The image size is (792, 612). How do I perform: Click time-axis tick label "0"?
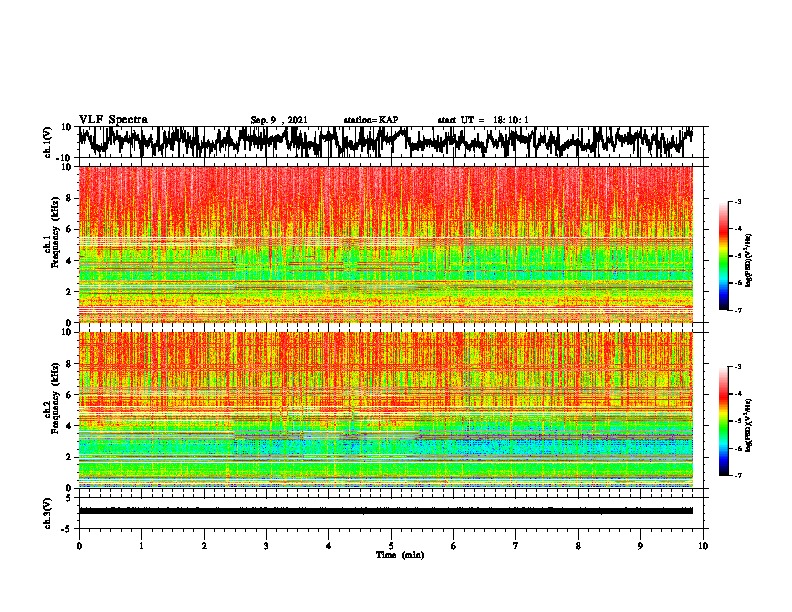click(79, 546)
